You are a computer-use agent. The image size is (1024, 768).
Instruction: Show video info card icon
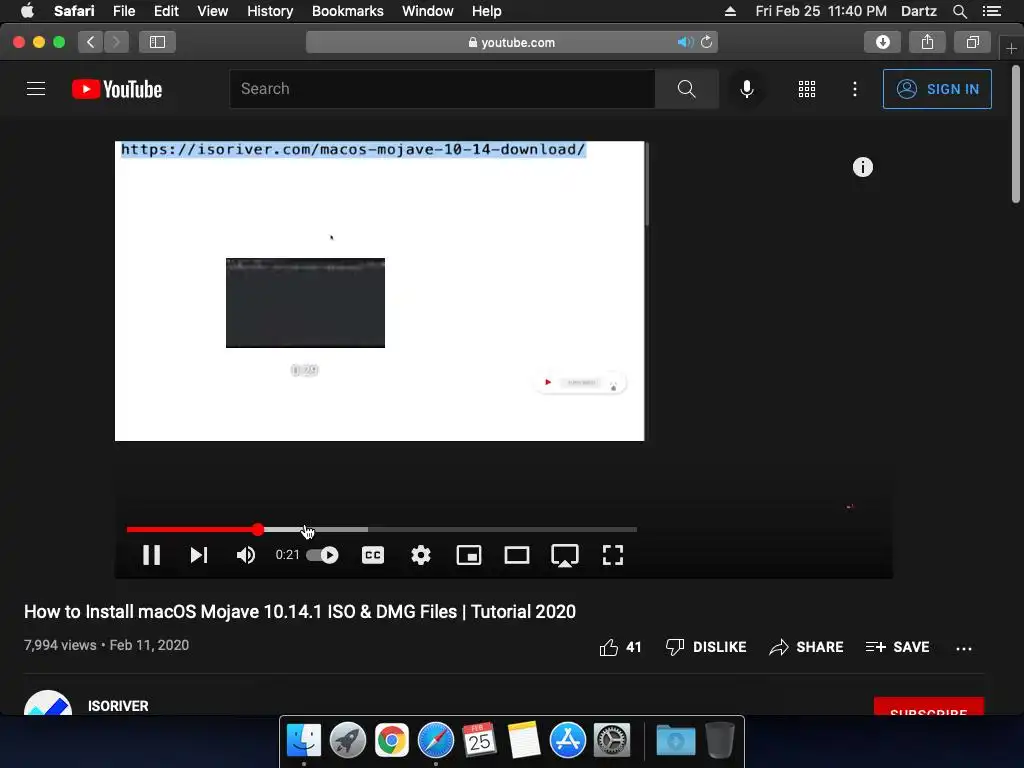click(x=863, y=167)
